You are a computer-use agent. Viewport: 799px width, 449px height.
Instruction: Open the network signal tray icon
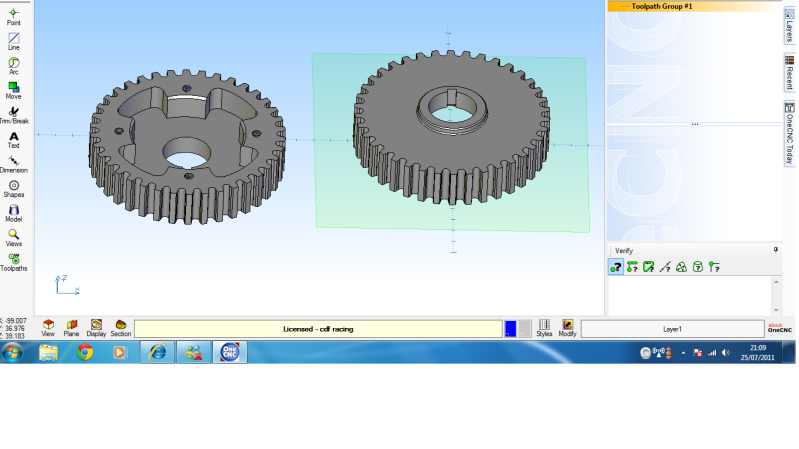click(712, 353)
